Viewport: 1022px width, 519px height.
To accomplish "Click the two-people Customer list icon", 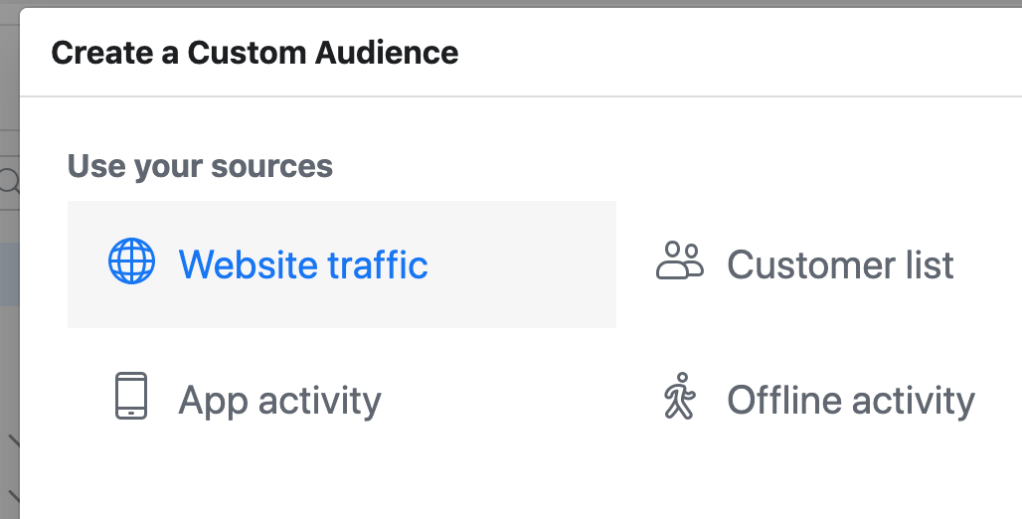I will [x=680, y=262].
